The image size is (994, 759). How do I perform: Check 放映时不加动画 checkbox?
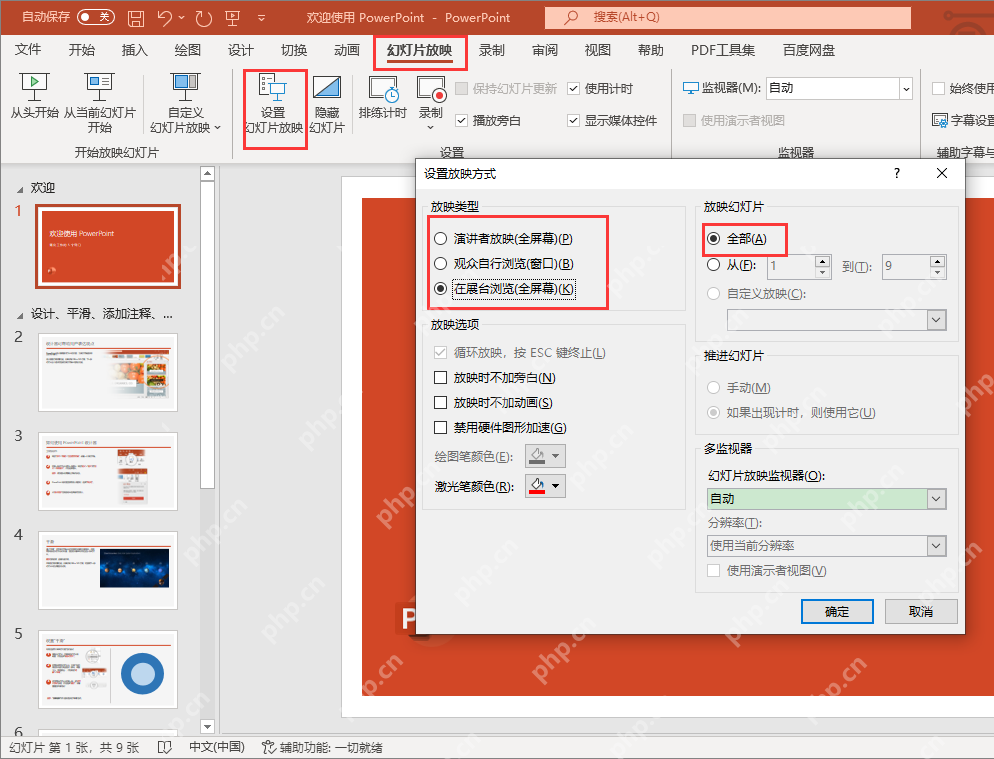pos(441,403)
